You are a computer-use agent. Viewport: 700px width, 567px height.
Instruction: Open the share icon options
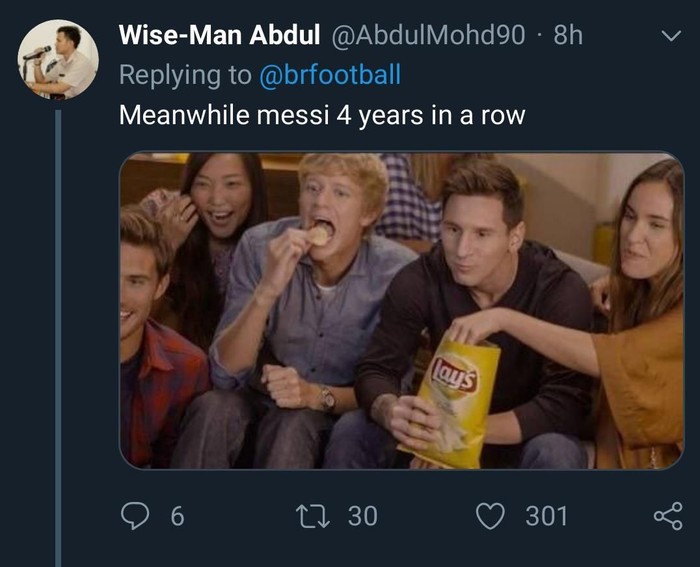666,516
